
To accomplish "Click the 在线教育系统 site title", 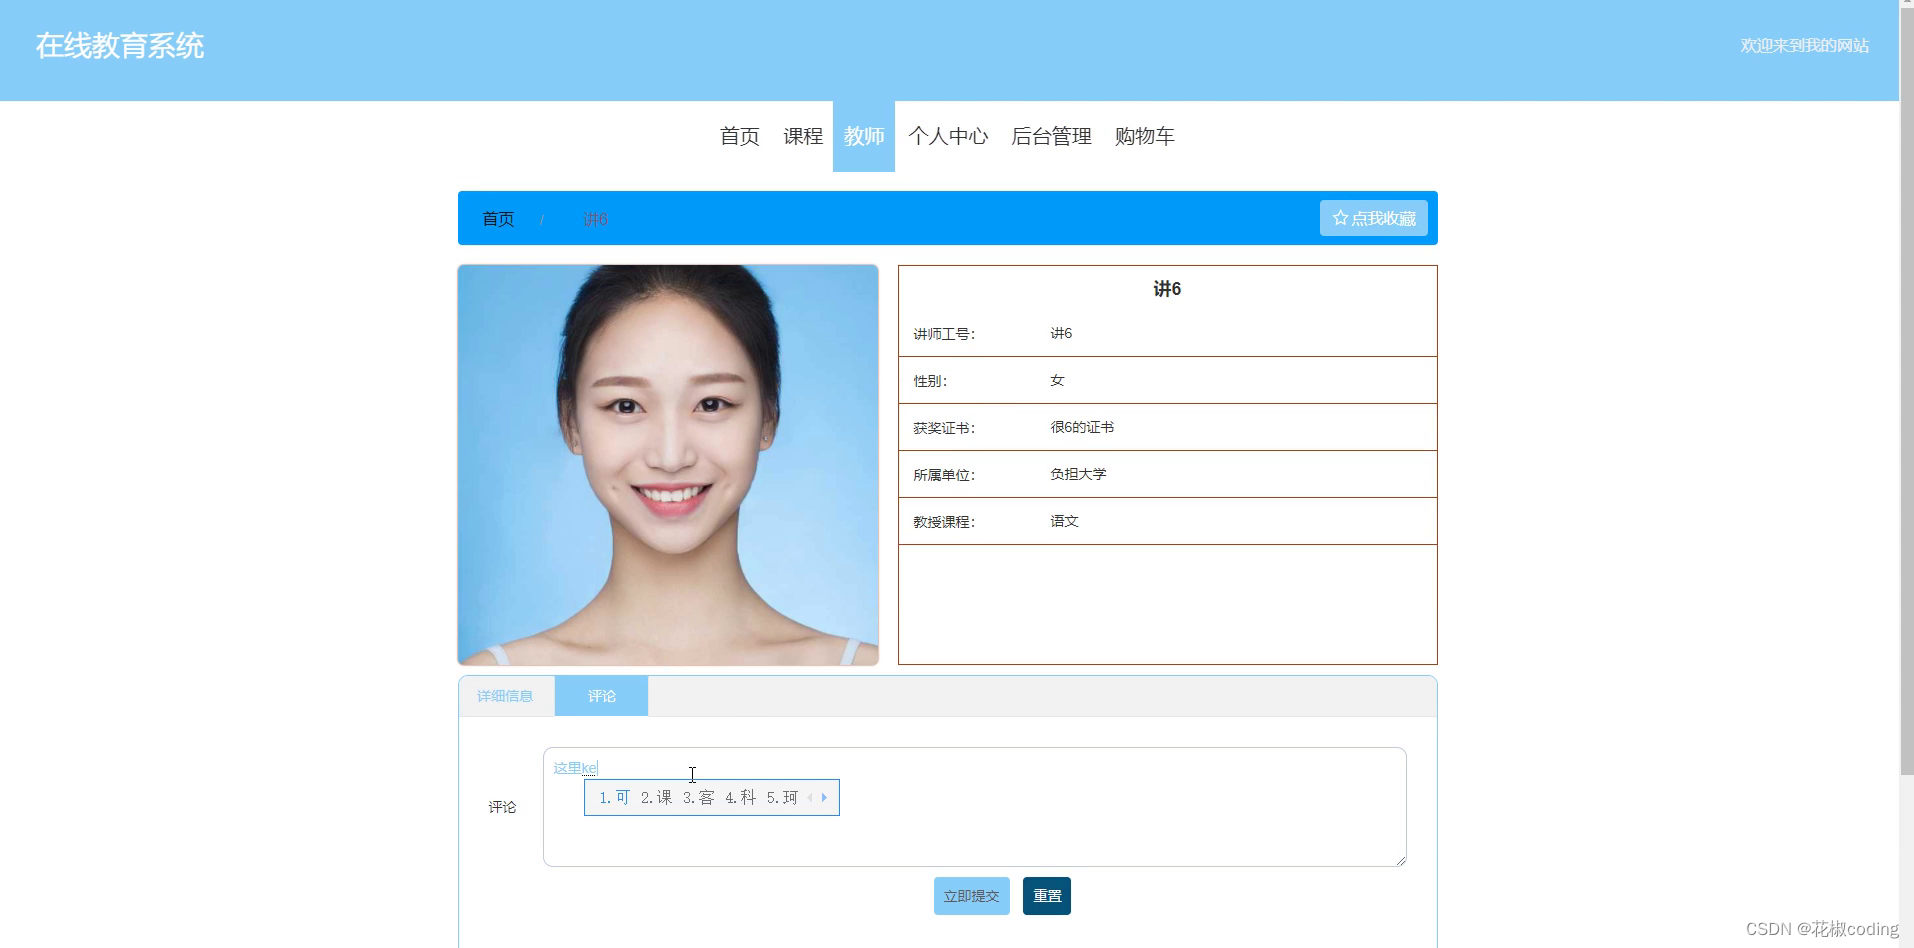I will pos(119,46).
